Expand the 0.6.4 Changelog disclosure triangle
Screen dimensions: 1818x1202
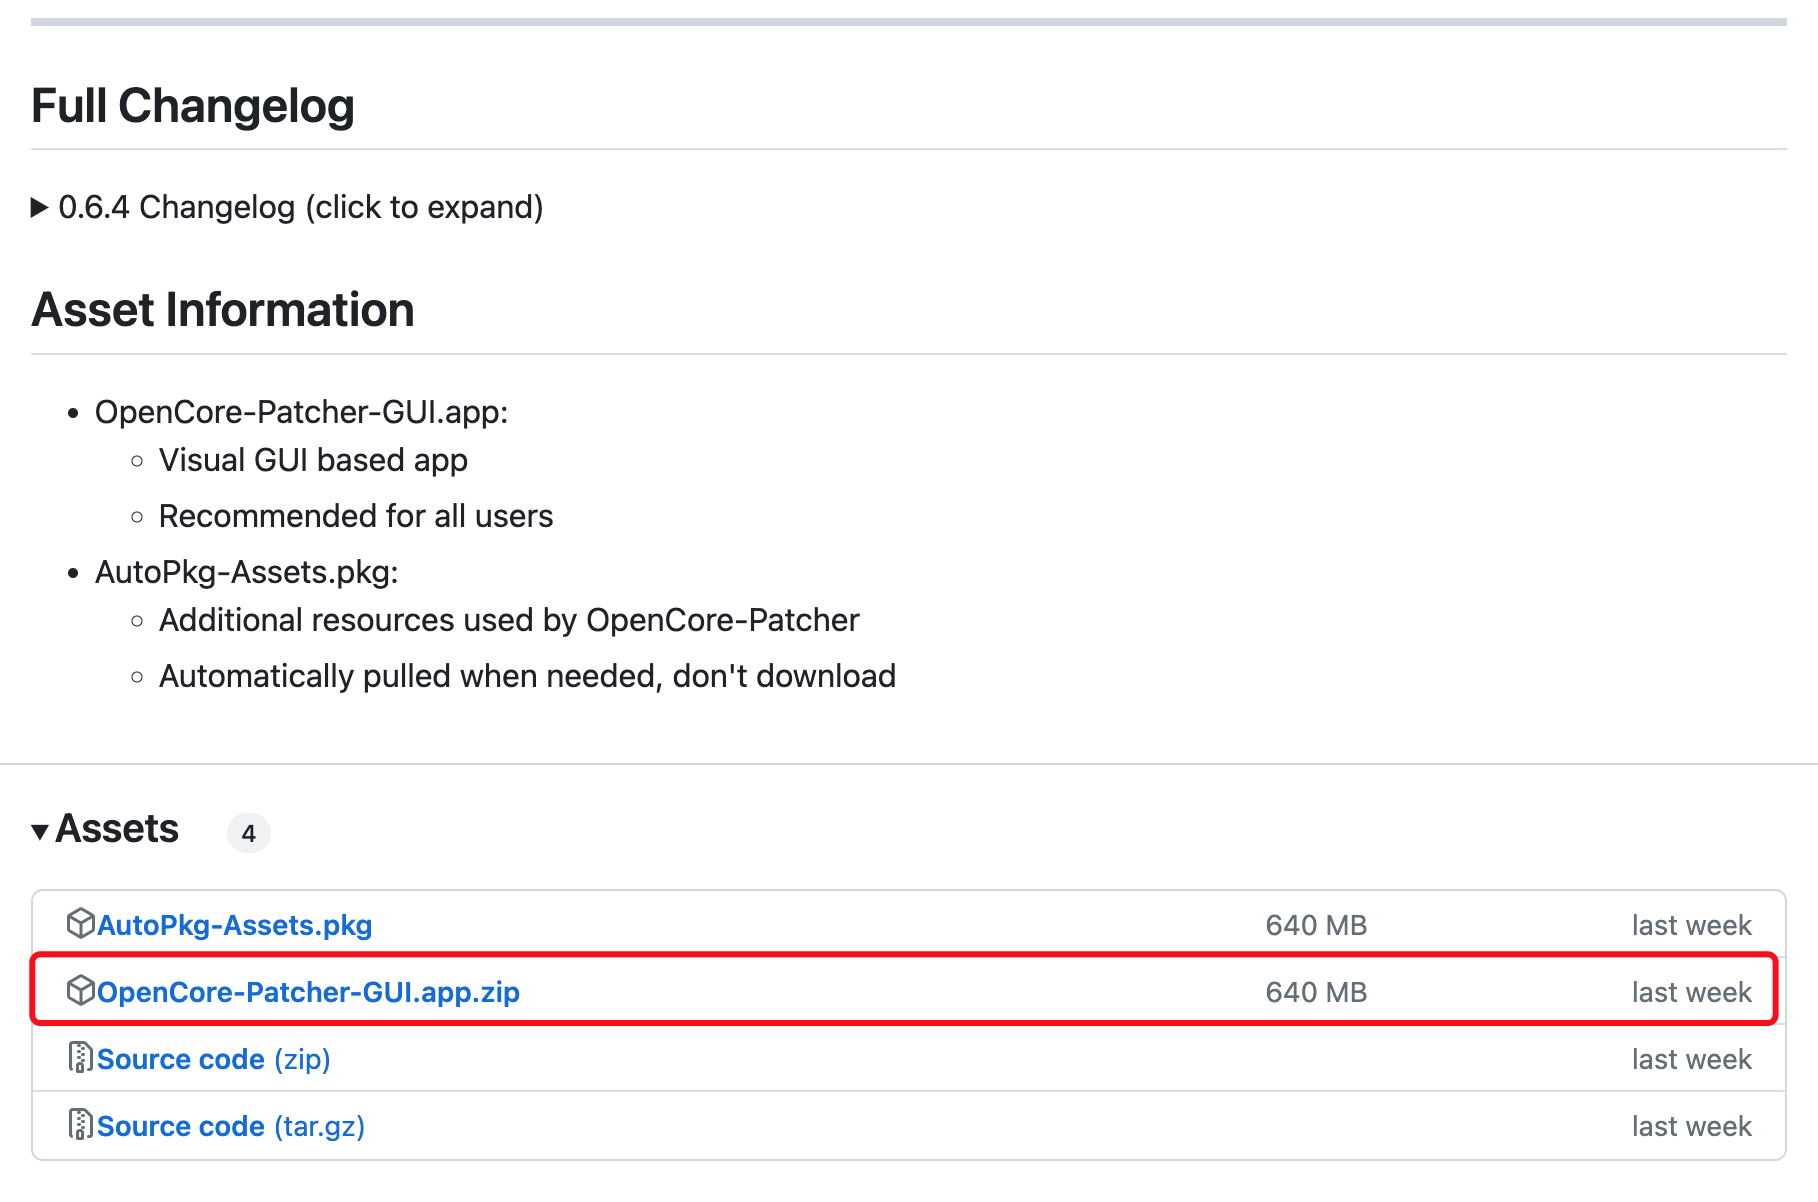tap(40, 208)
